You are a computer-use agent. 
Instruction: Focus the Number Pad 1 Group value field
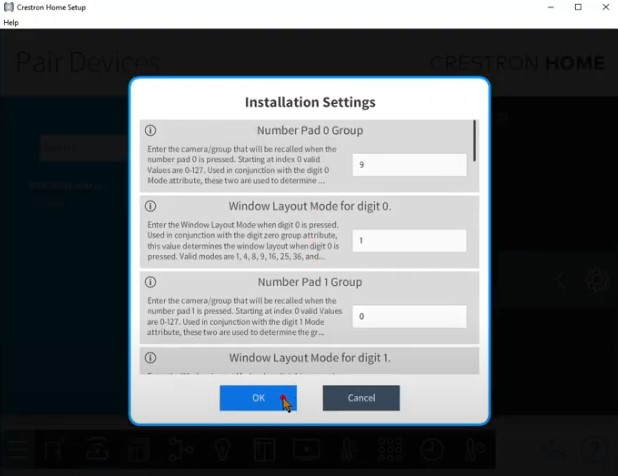409,316
